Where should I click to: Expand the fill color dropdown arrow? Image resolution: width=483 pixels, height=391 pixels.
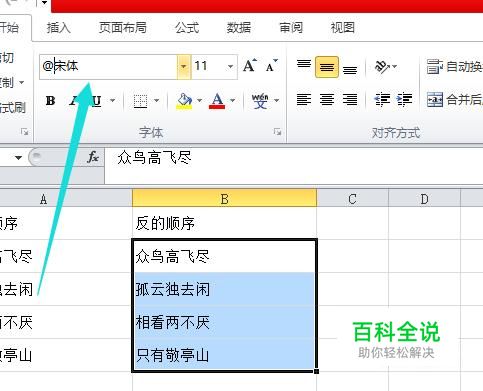(x=199, y=100)
